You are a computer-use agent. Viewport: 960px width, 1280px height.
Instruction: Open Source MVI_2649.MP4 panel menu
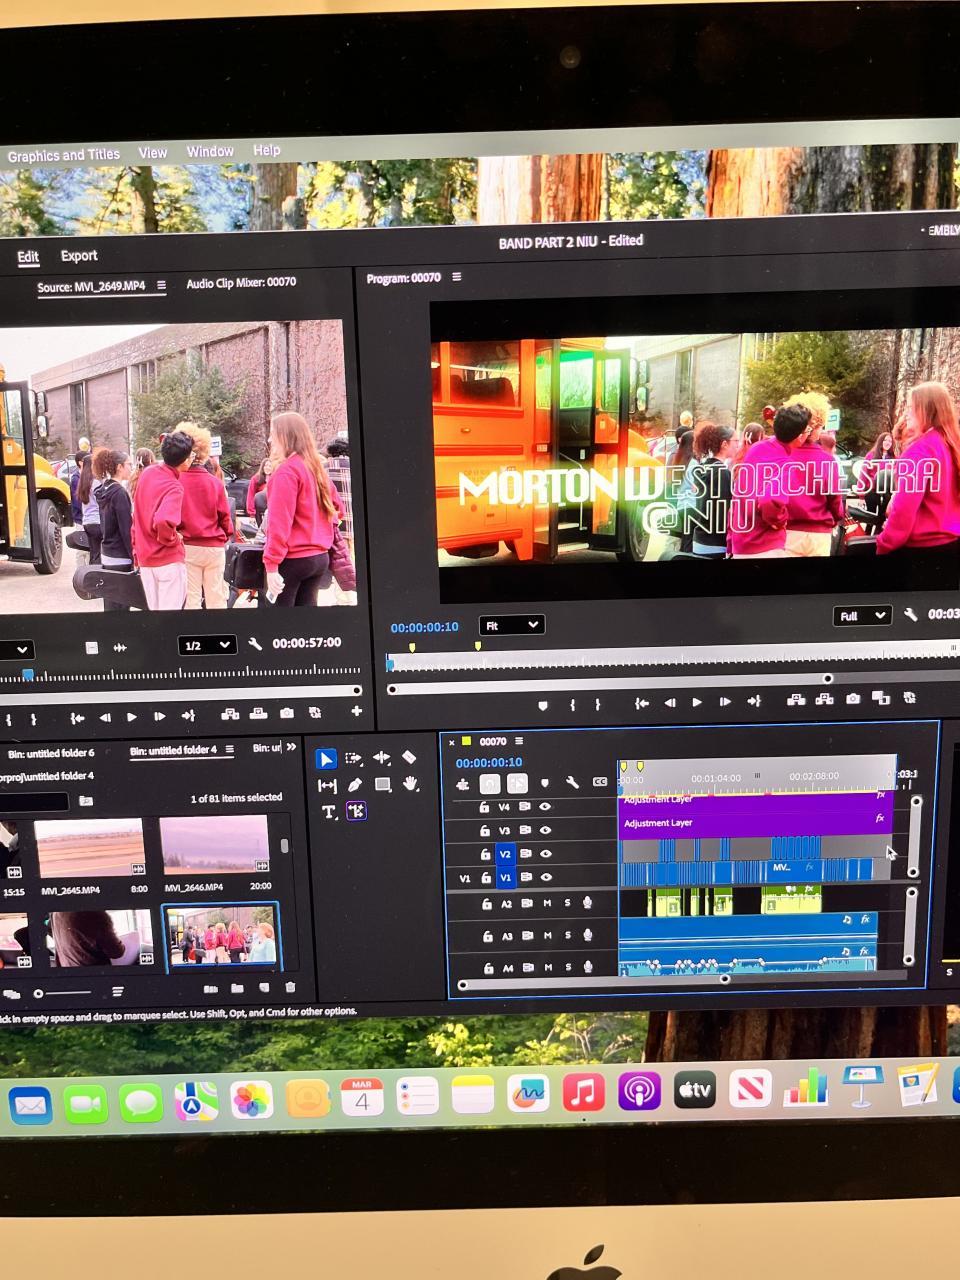click(x=161, y=285)
